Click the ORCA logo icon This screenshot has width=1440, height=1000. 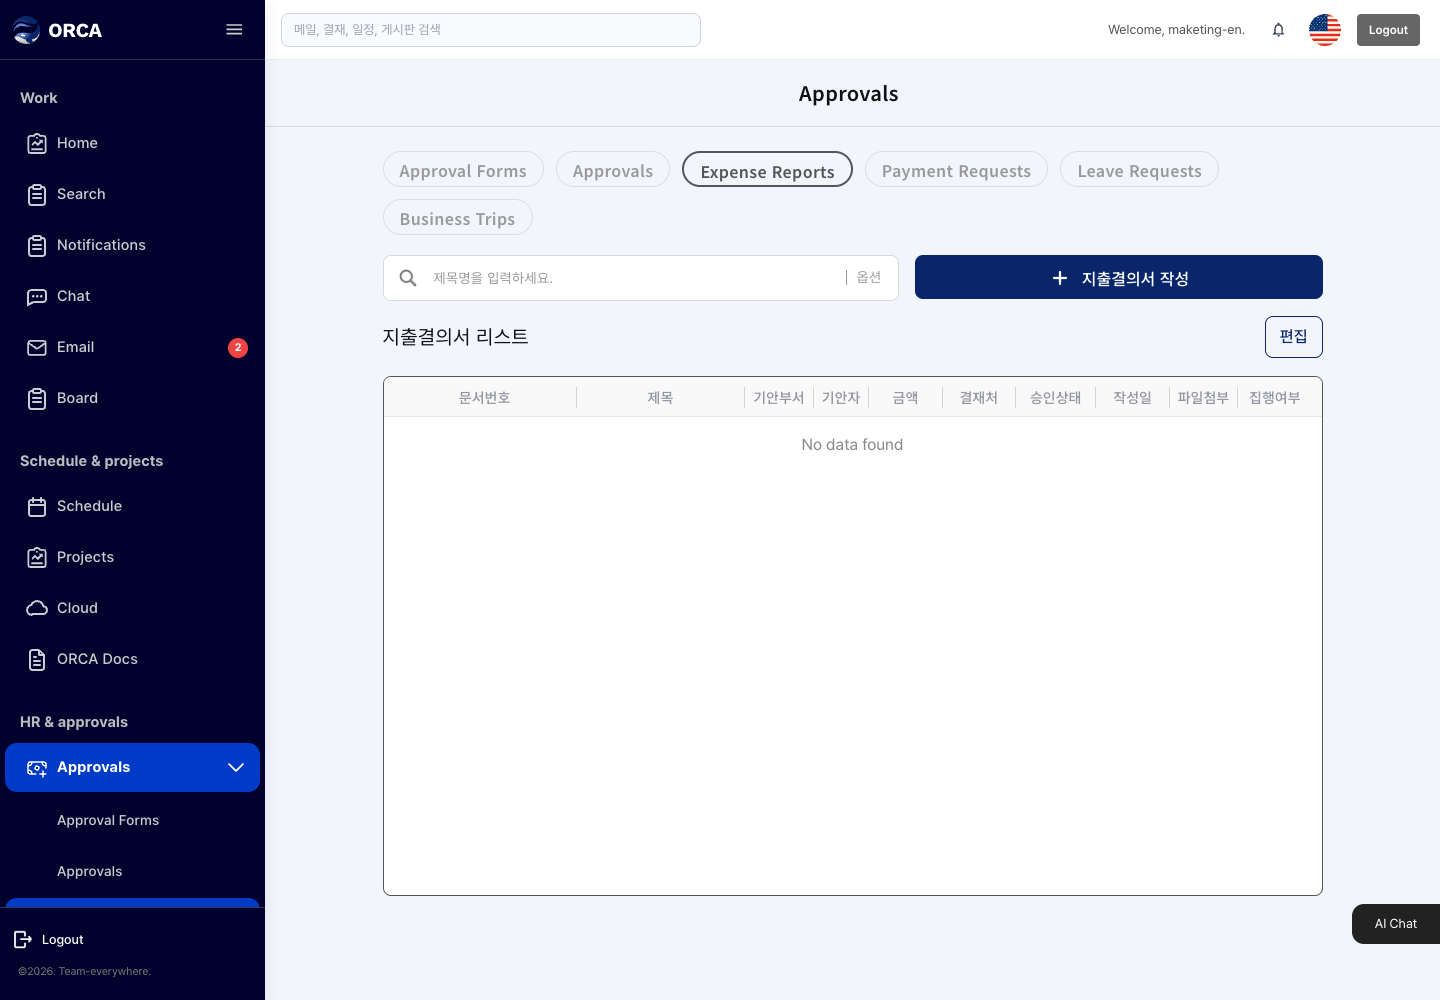(26, 30)
